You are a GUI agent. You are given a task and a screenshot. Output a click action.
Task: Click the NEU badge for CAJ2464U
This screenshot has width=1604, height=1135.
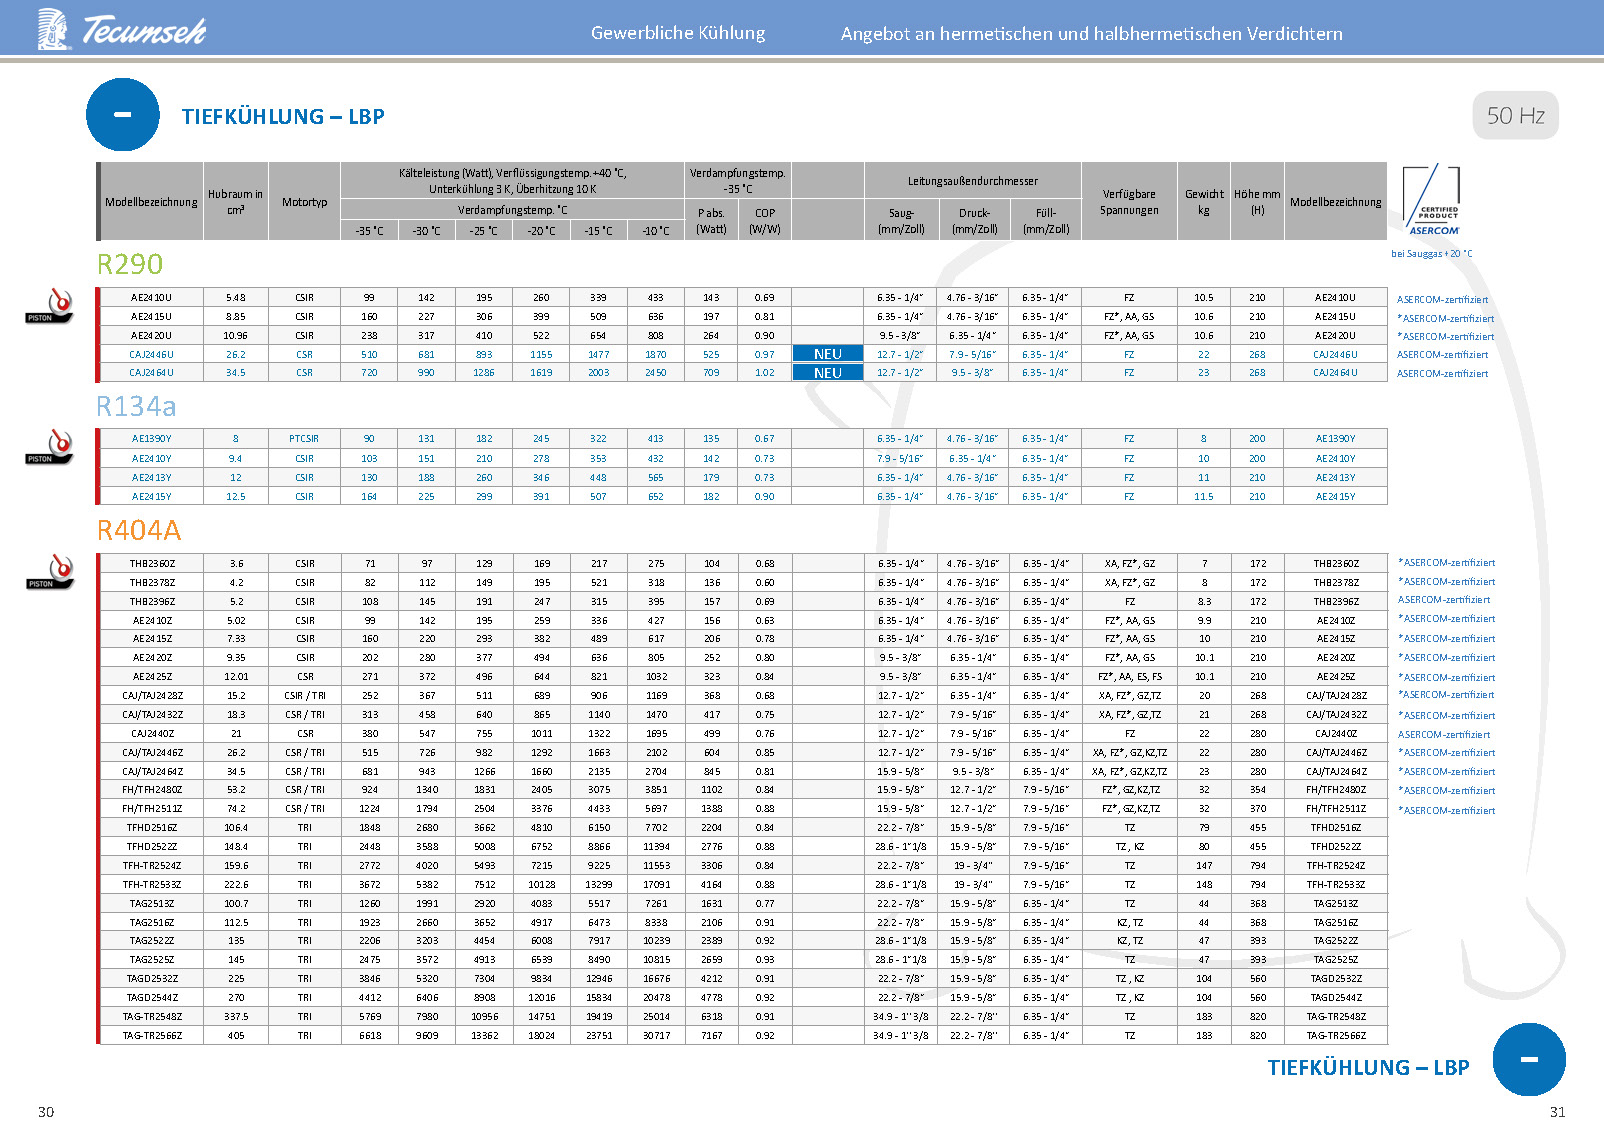coord(827,373)
